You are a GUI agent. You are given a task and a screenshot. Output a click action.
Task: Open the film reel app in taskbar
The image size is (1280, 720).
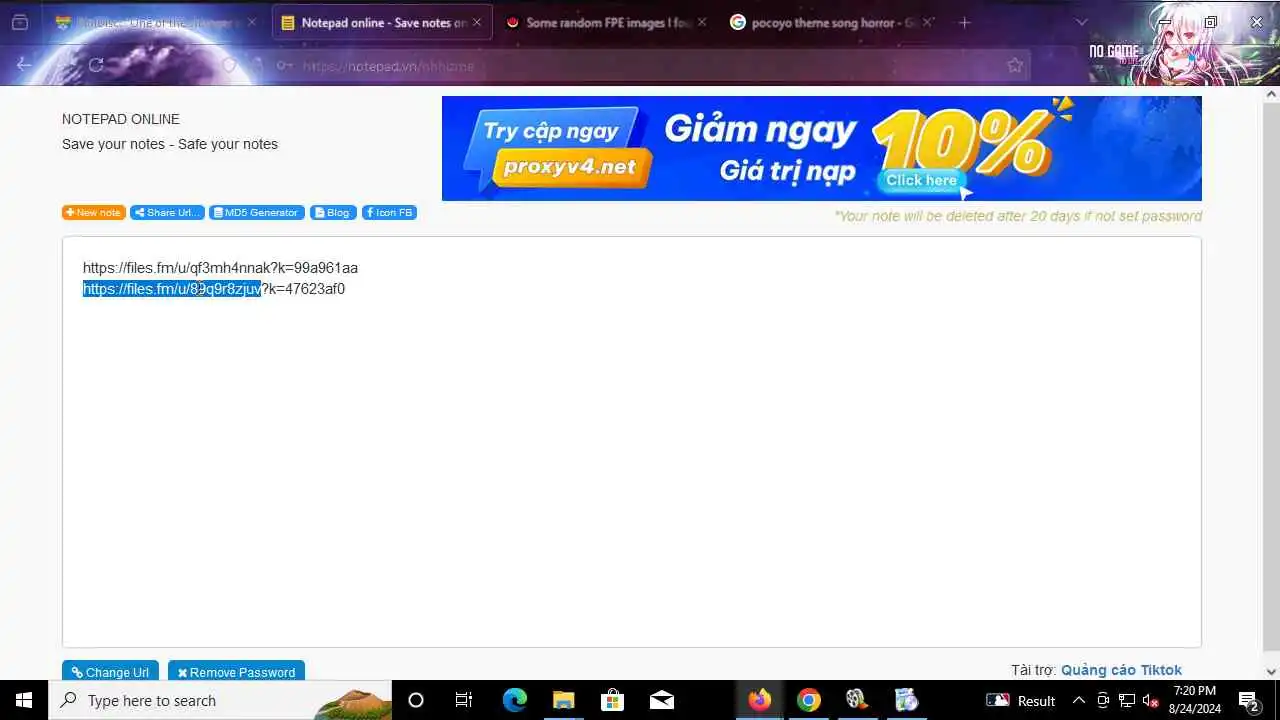[857, 700]
